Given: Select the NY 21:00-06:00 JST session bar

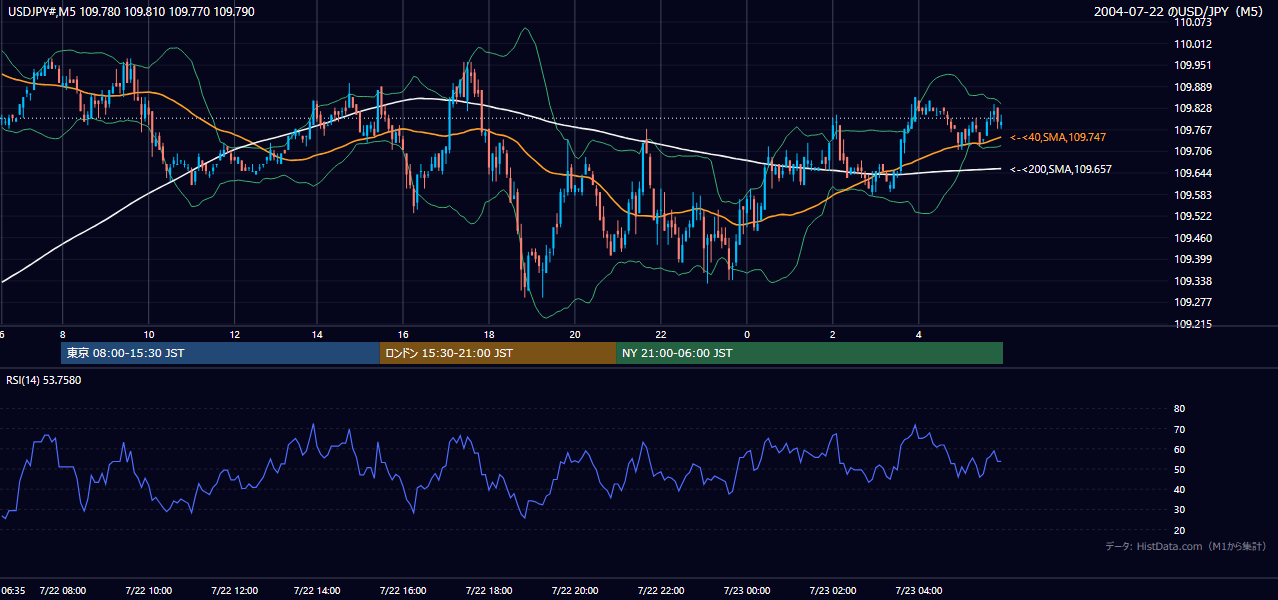Looking at the screenshot, I should 809,353.
